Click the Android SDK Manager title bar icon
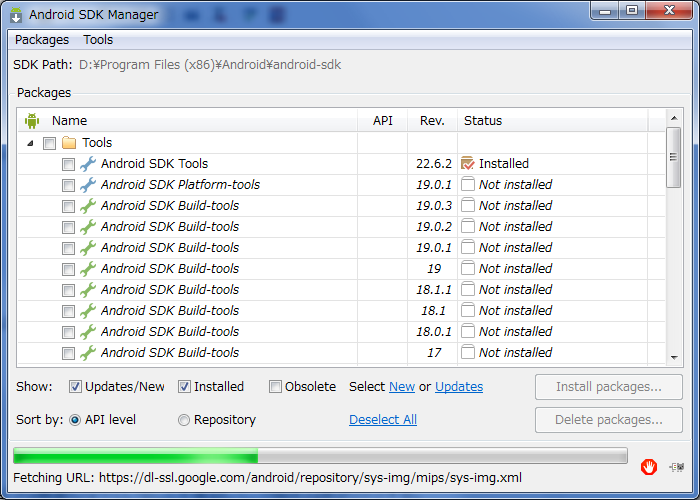The image size is (700, 500). point(16,15)
